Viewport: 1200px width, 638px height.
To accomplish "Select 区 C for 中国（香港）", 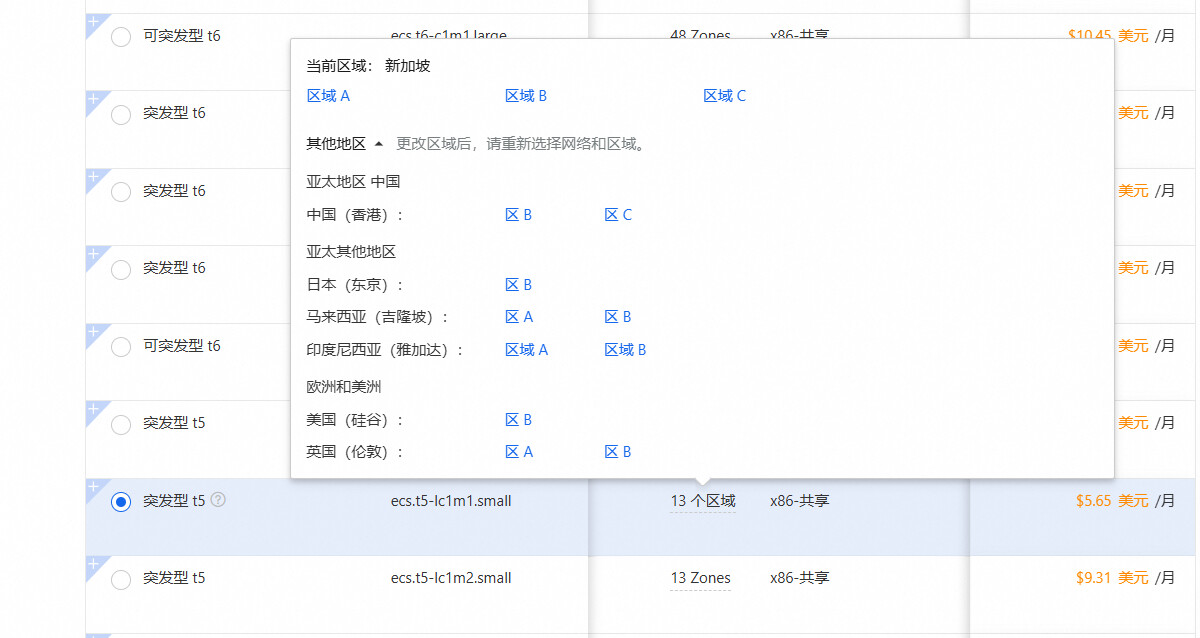I will 618,215.
